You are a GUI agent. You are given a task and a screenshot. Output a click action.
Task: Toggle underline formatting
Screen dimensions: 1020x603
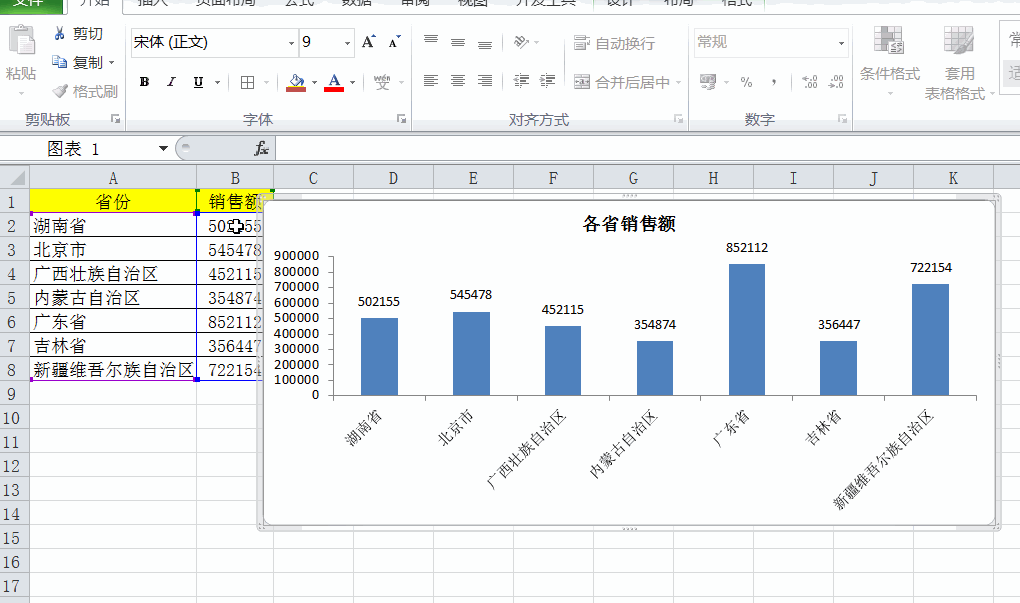point(198,82)
